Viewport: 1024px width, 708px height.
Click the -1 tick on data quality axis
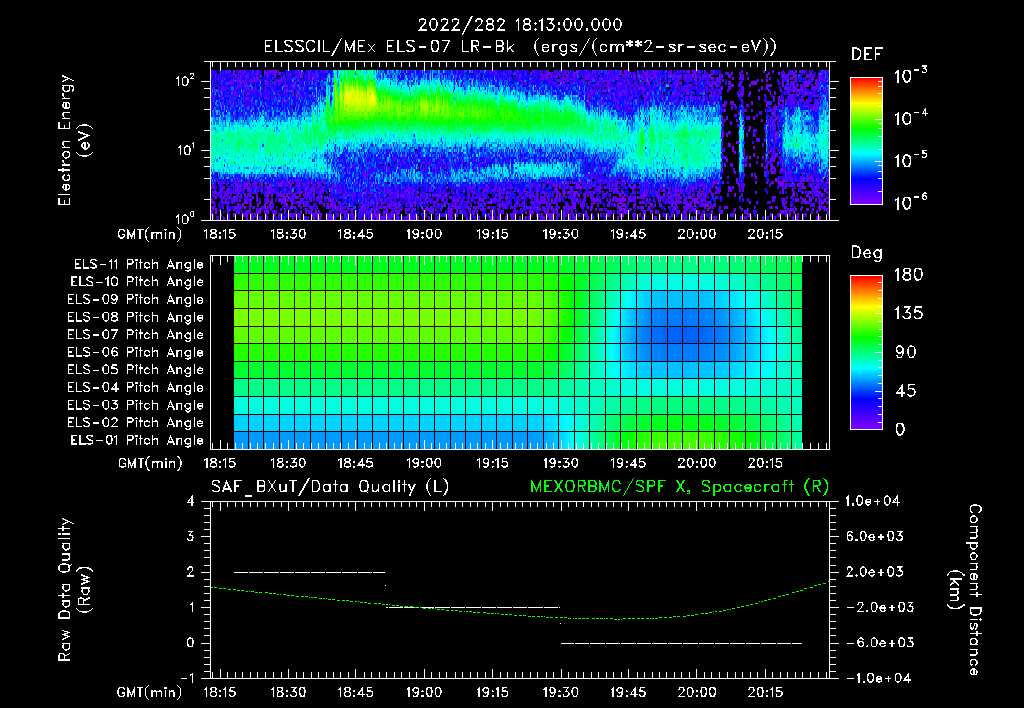[x=187, y=678]
